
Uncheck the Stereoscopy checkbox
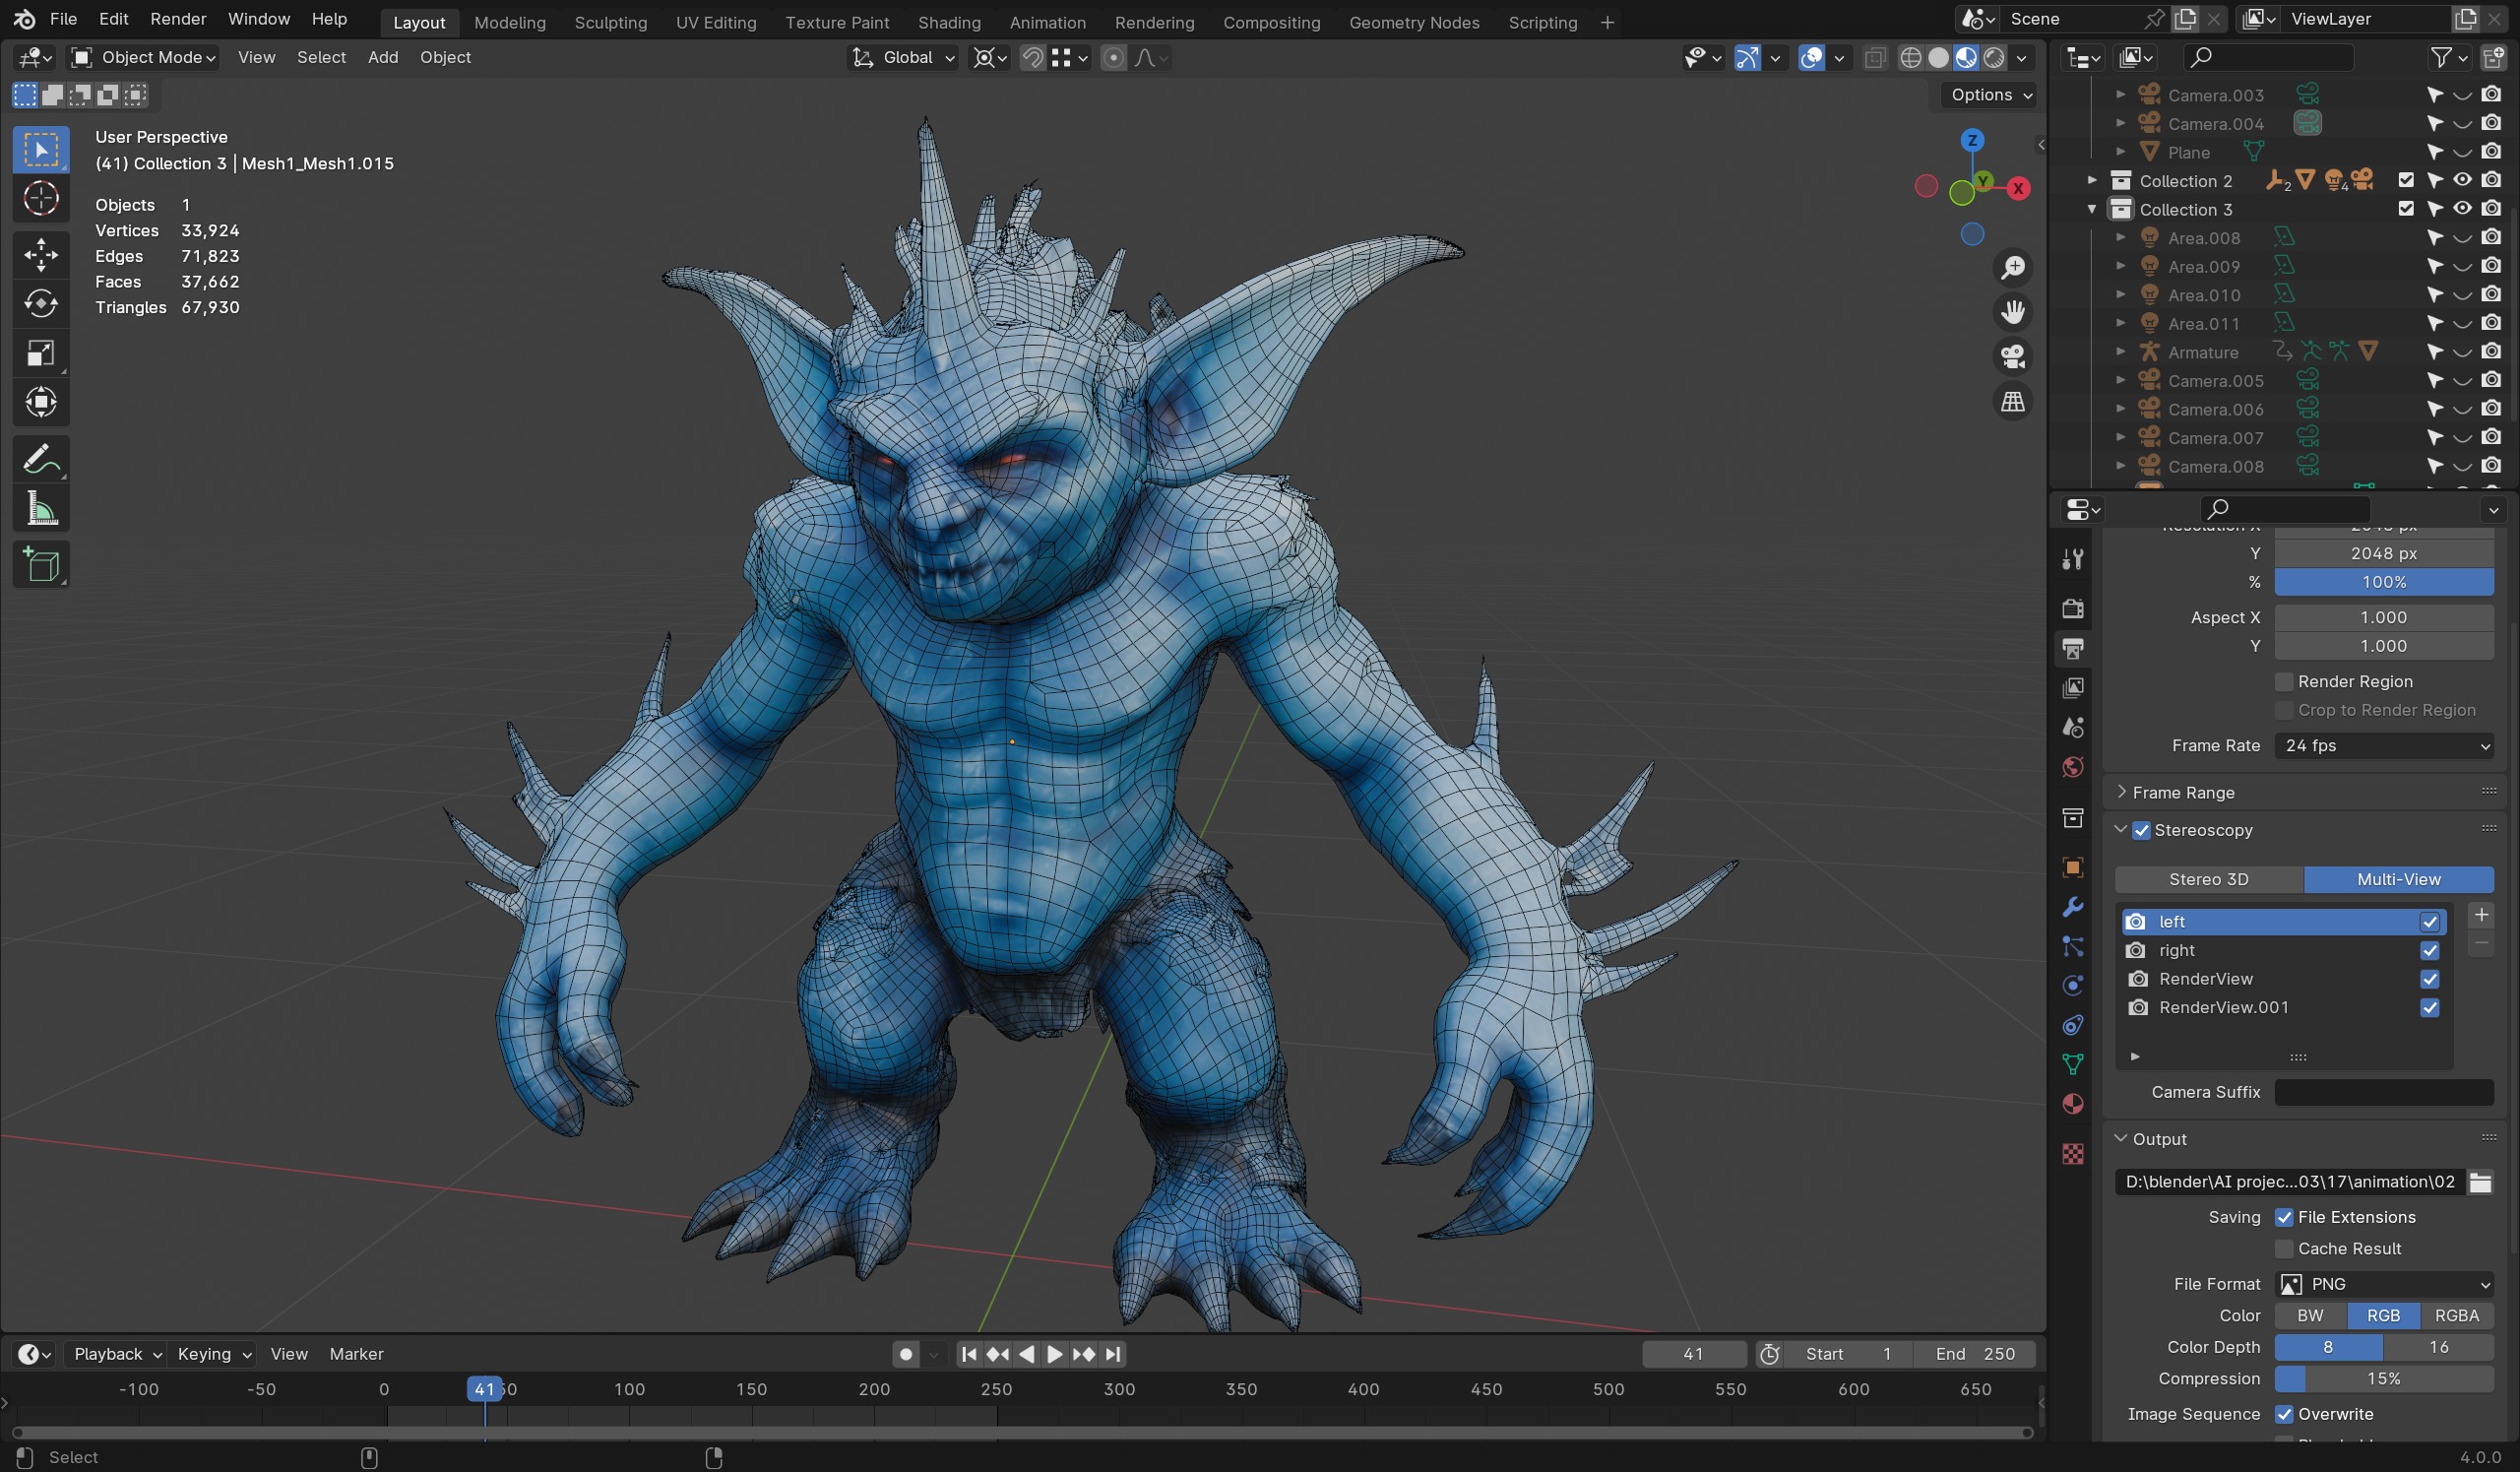tap(2142, 830)
